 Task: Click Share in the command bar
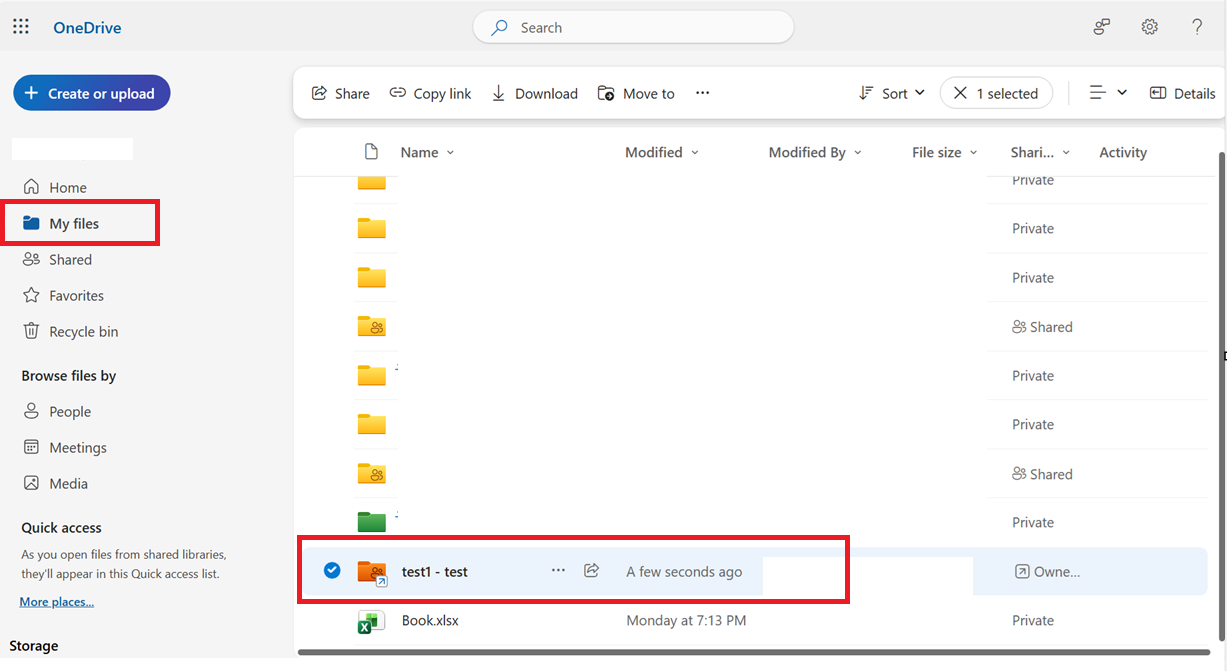[341, 93]
